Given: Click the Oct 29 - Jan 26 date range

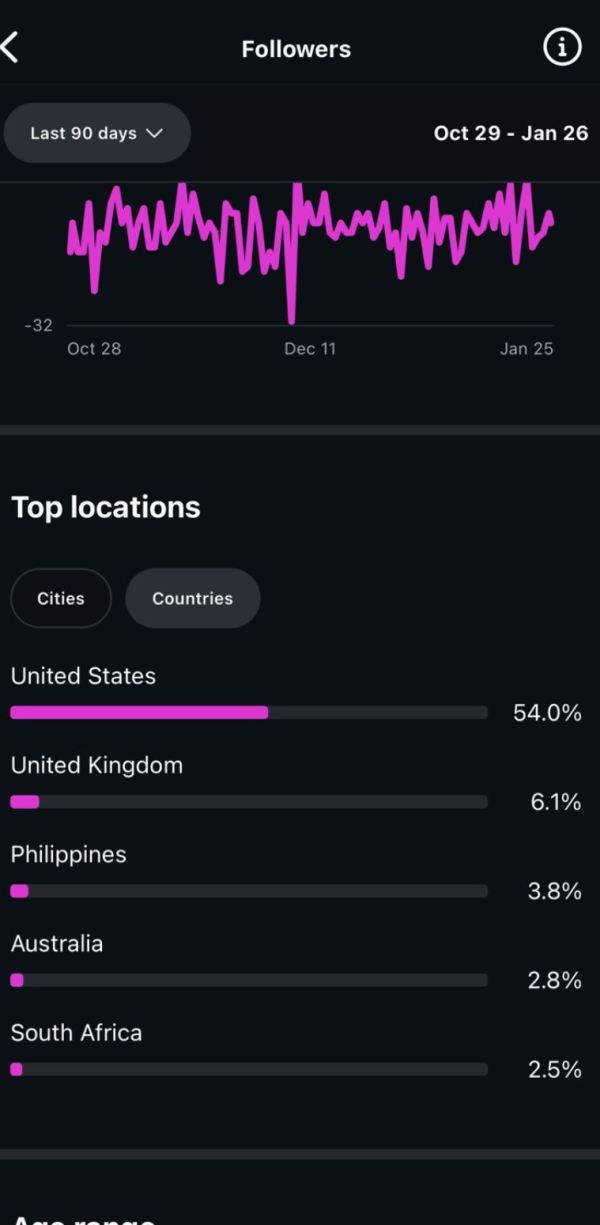Looking at the screenshot, I should click(510, 133).
